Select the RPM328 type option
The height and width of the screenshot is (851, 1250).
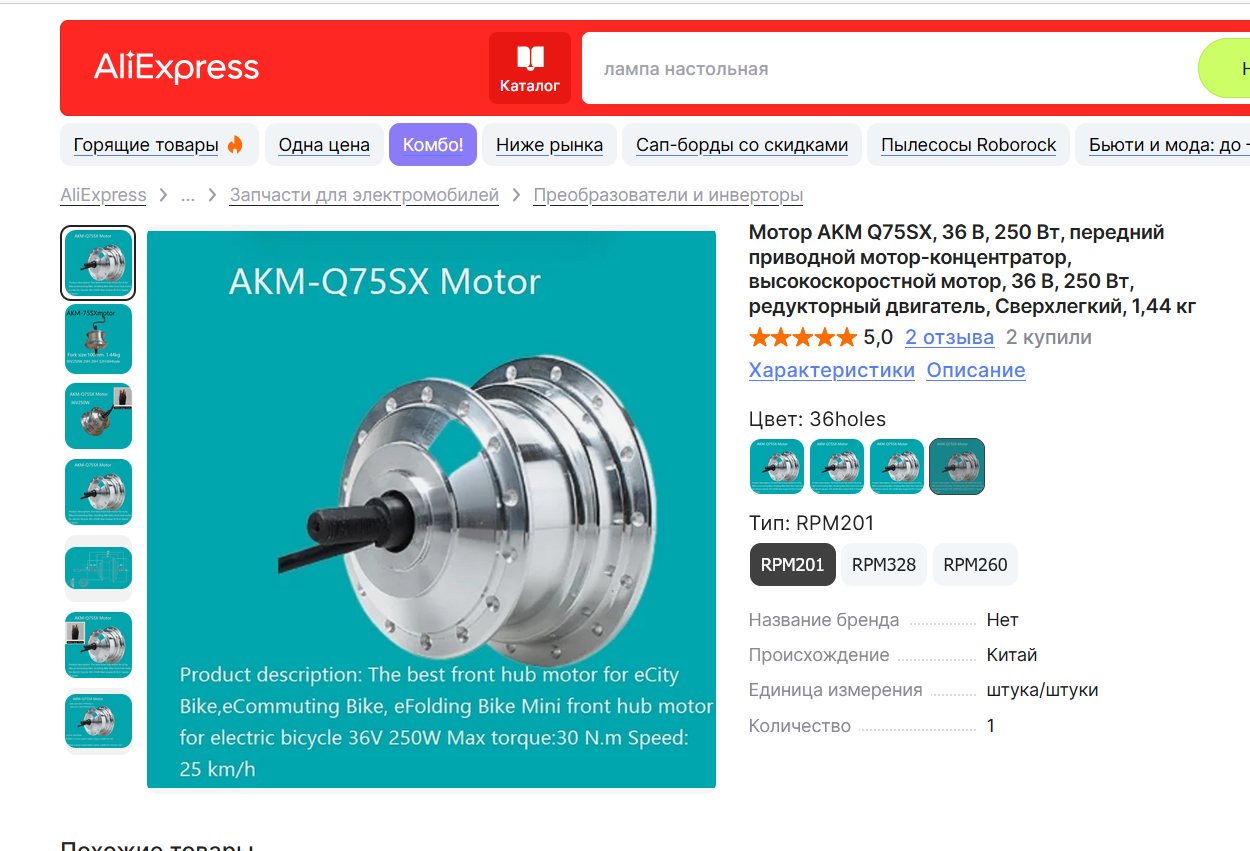(x=884, y=564)
